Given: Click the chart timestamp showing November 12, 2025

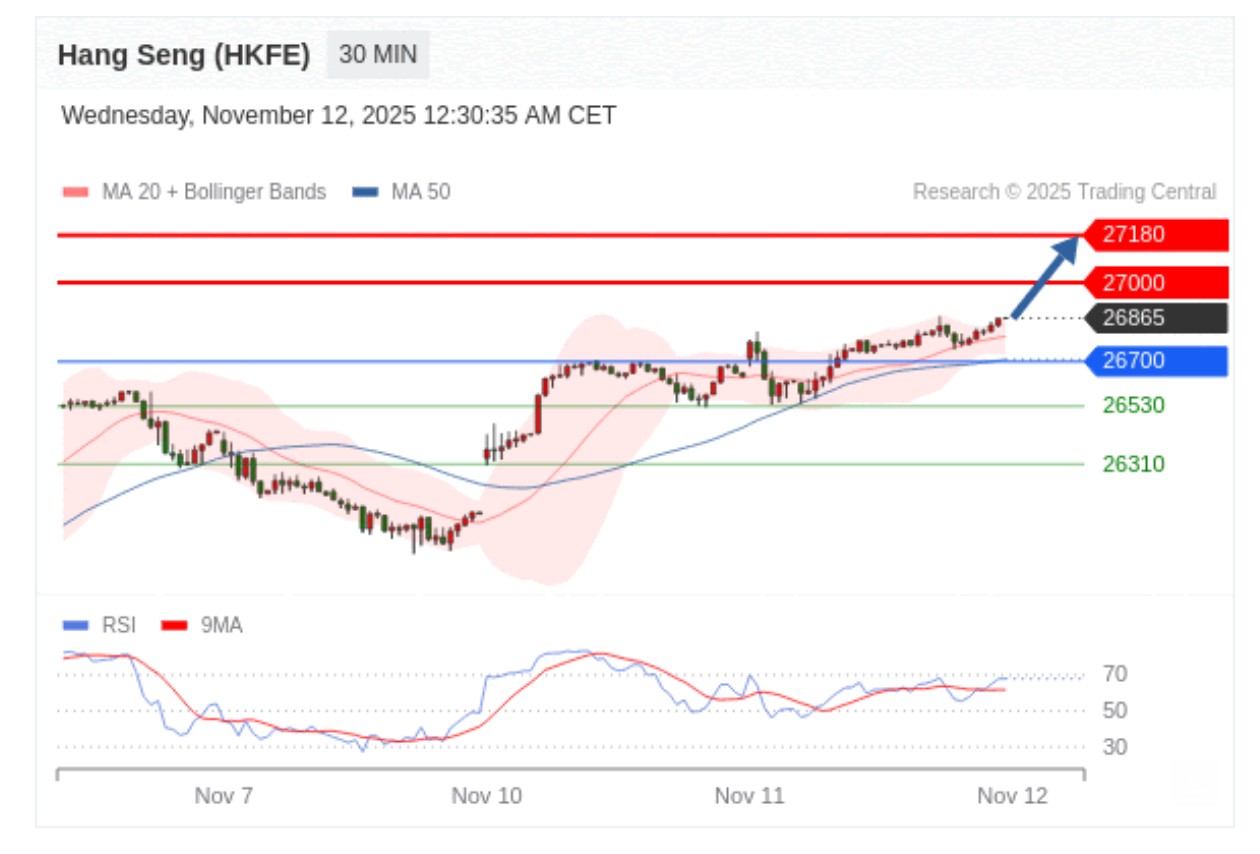Looking at the screenshot, I should pyautogui.click(x=338, y=116).
